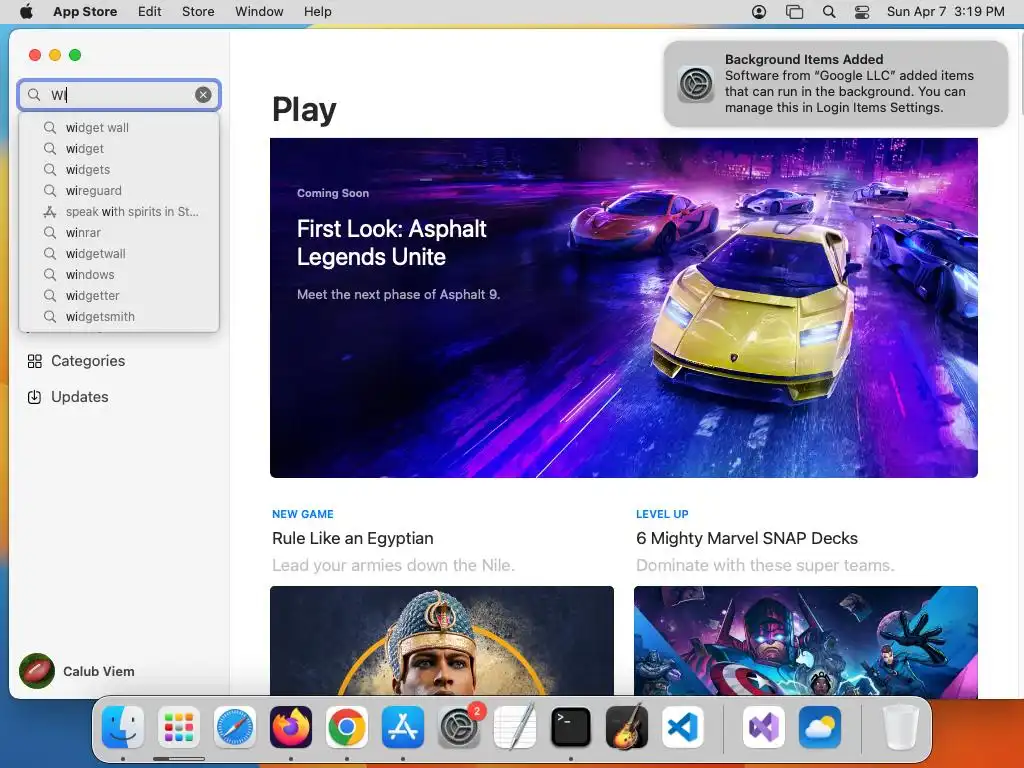The image size is (1024, 768).
Task: Click the Egyptian pharaoh story image
Action: 442,641
